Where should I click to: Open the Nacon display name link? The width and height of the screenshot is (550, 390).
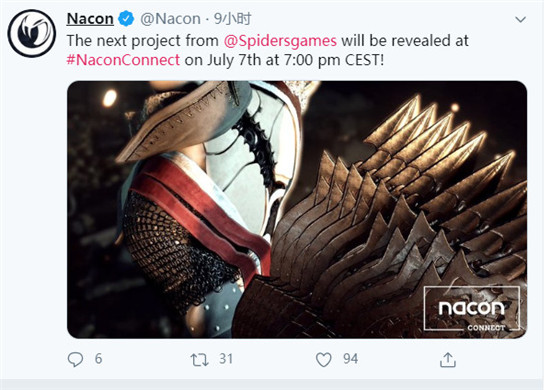pyautogui.click(x=90, y=19)
